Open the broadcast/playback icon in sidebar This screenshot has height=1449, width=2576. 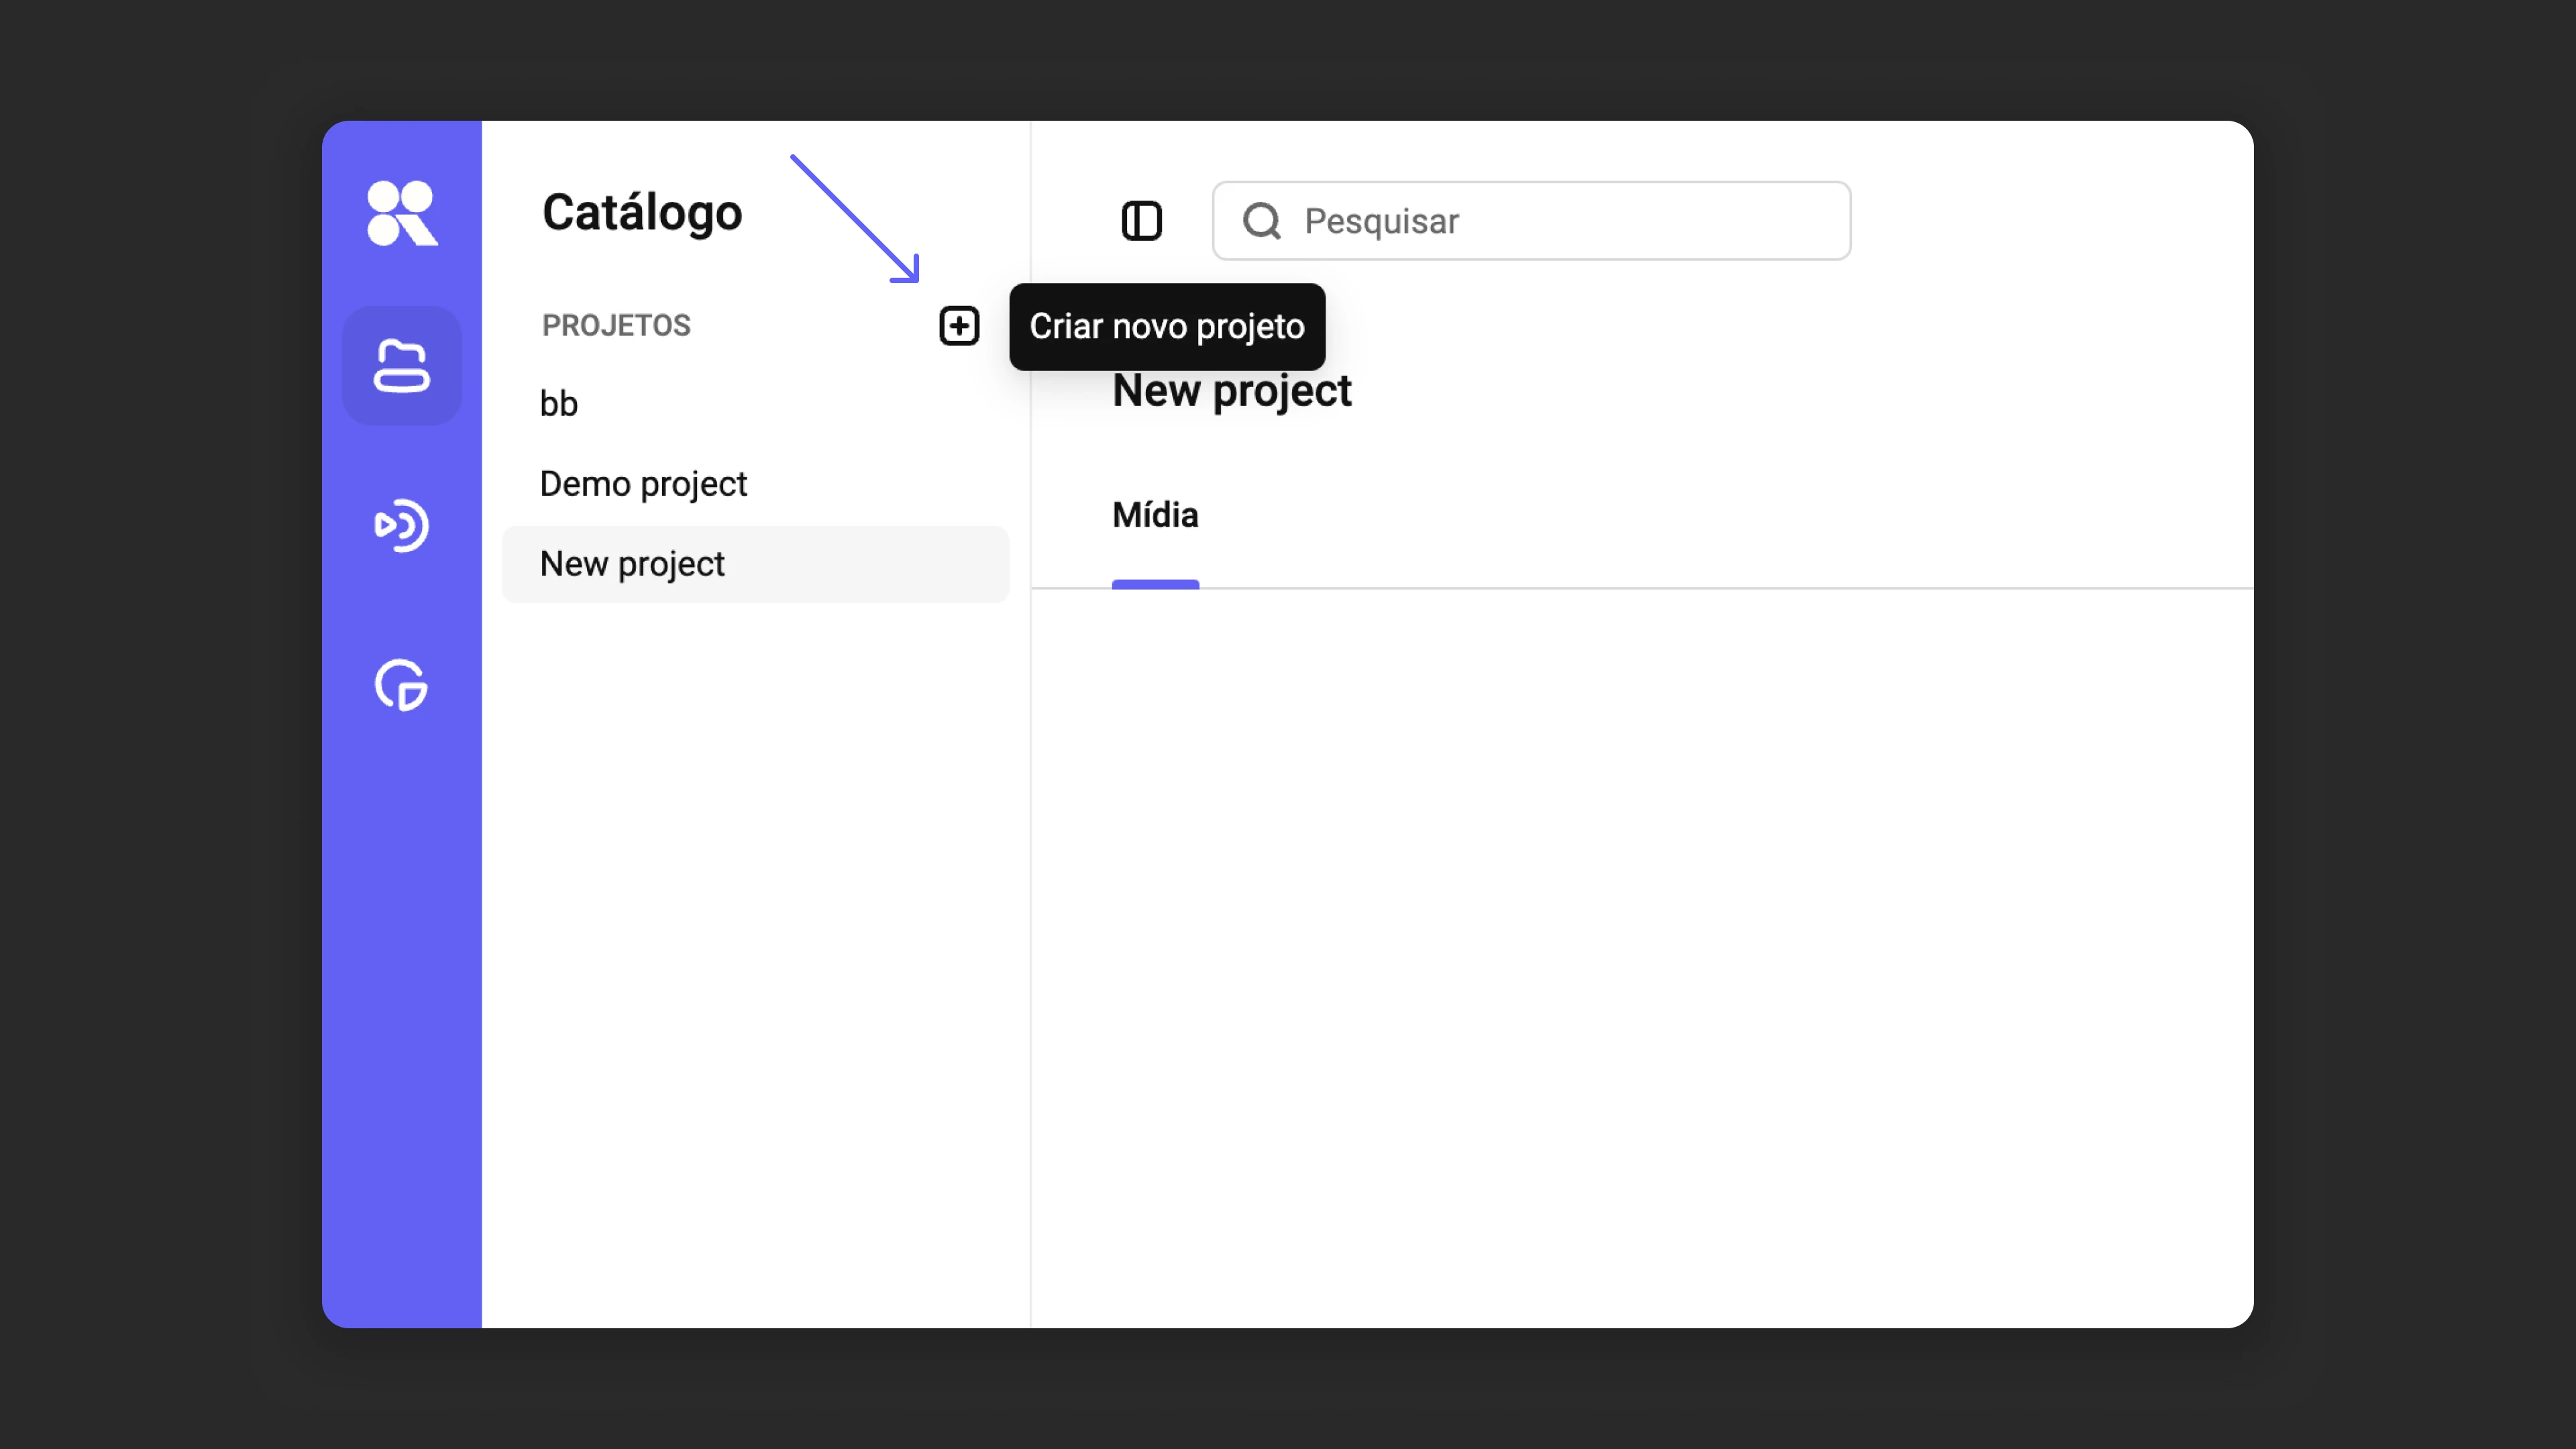coord(402,525)
